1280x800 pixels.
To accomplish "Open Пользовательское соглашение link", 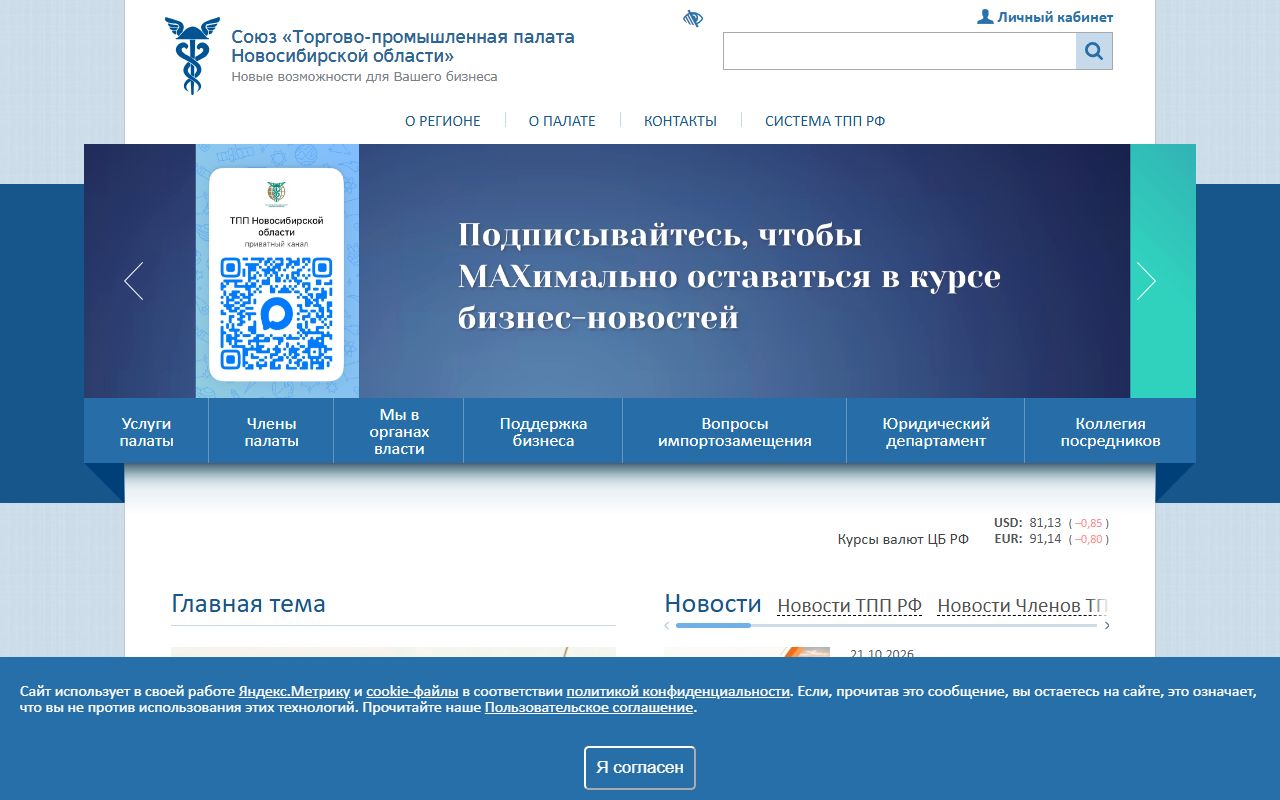I will tap(589, 707).
